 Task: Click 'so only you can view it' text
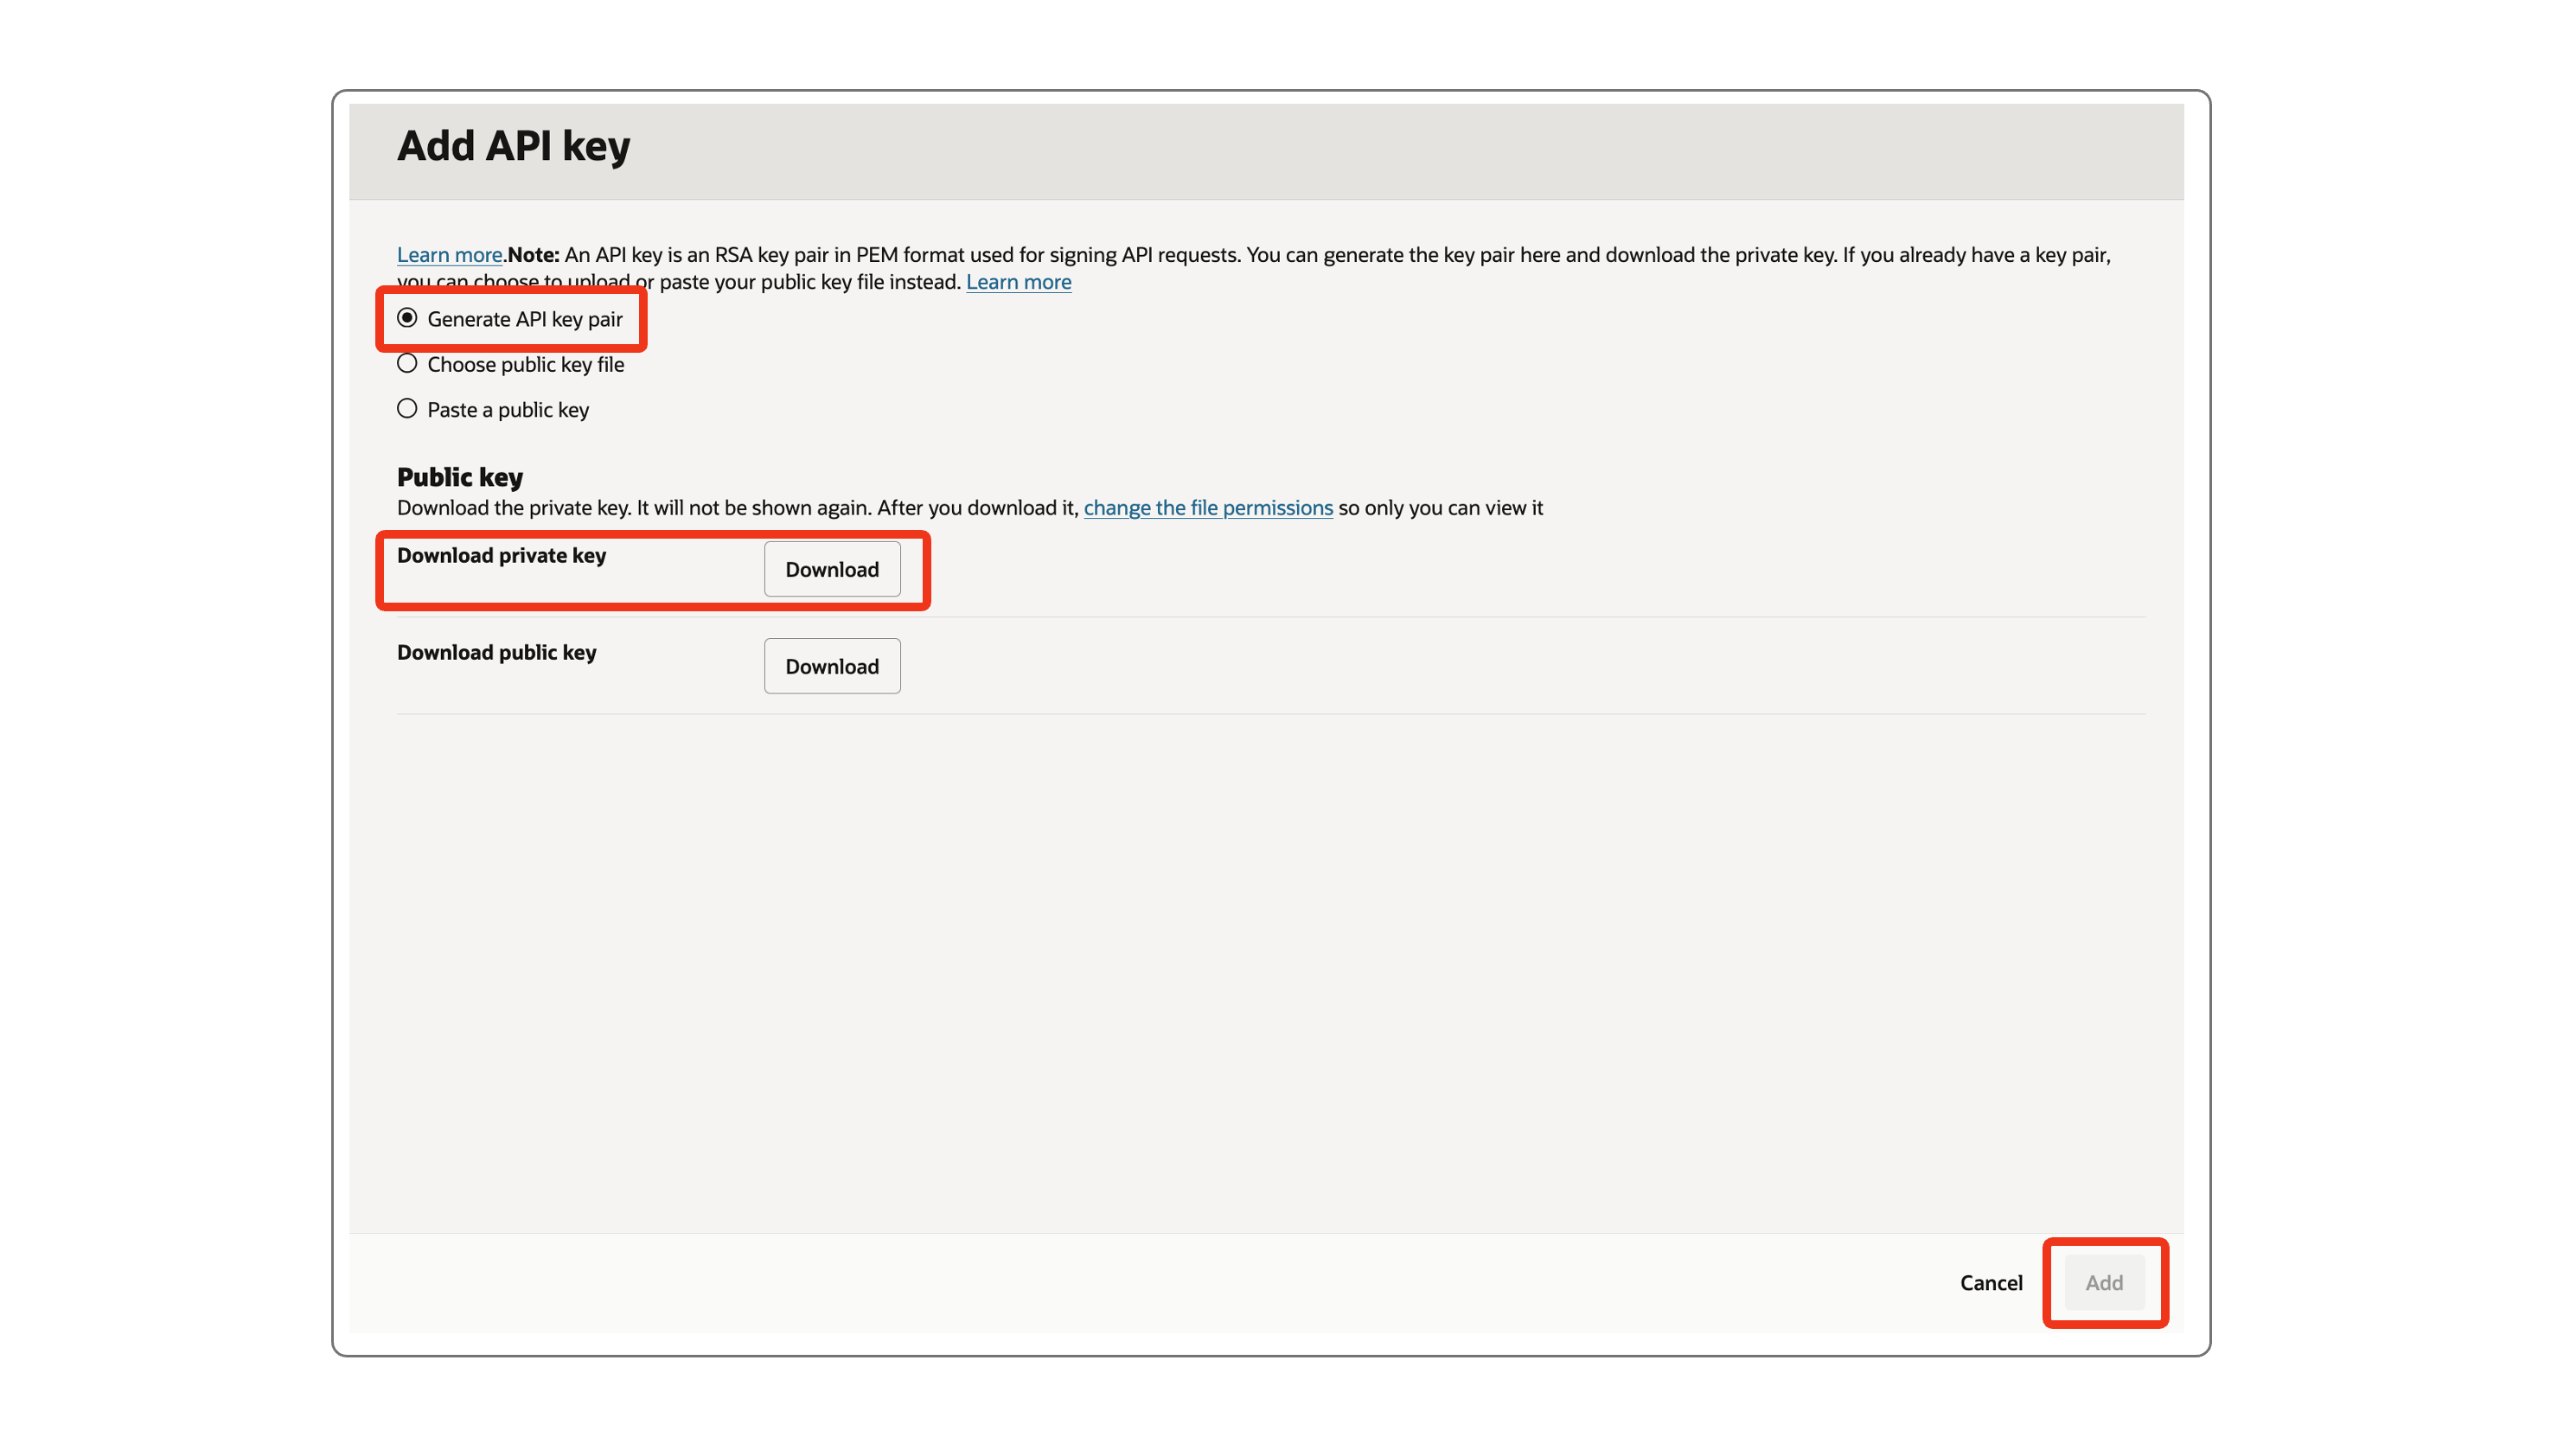1440,508
